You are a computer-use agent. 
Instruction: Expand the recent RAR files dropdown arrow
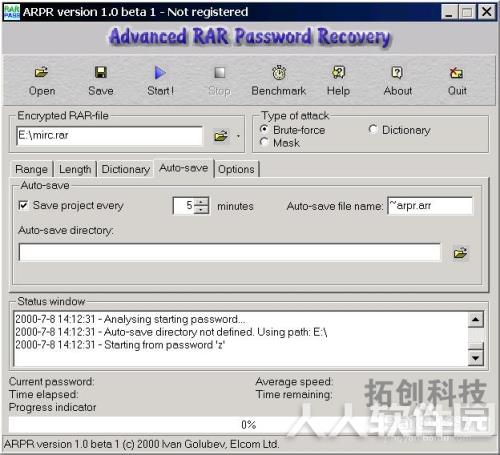click(x=238, y=136)
